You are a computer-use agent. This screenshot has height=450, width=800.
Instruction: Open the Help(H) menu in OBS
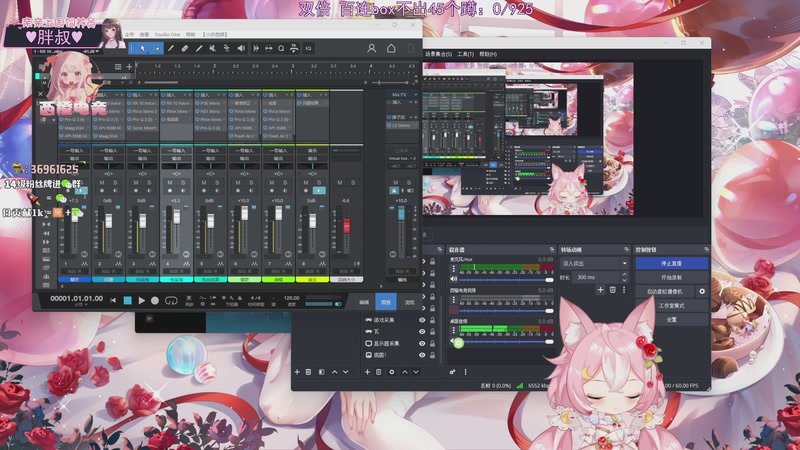tap(488, 54)
